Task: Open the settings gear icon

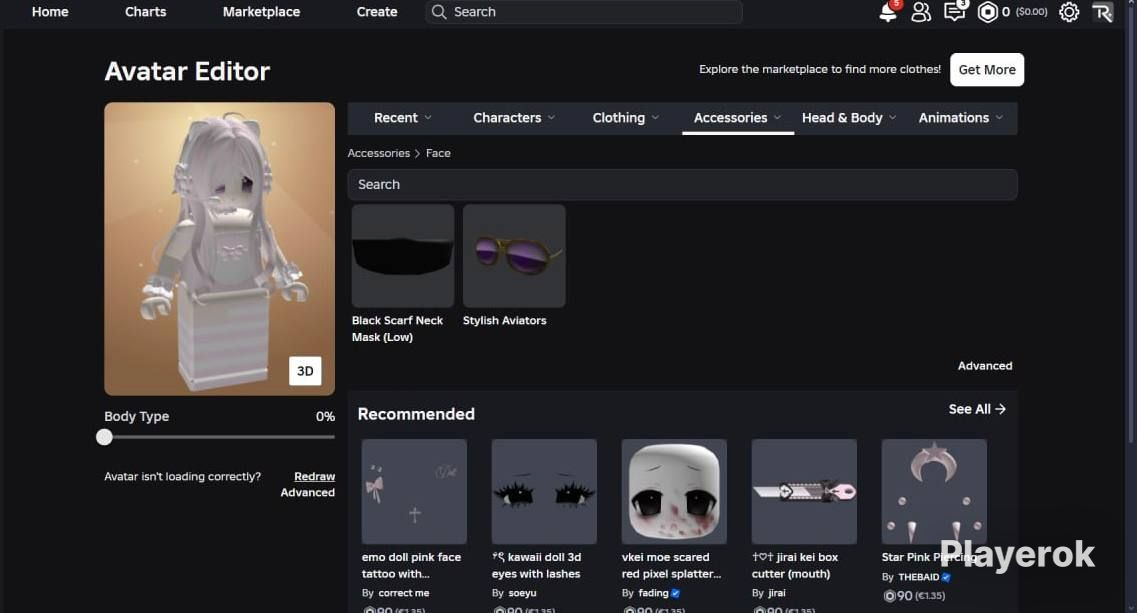Action: [1069, 12]
